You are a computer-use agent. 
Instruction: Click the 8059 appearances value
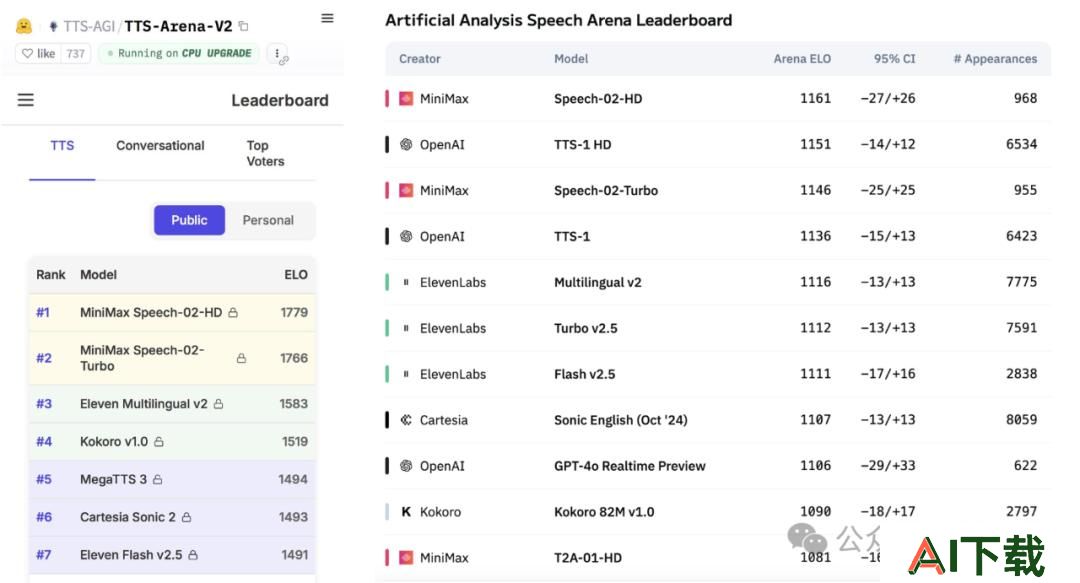[x=1021, y=420]
